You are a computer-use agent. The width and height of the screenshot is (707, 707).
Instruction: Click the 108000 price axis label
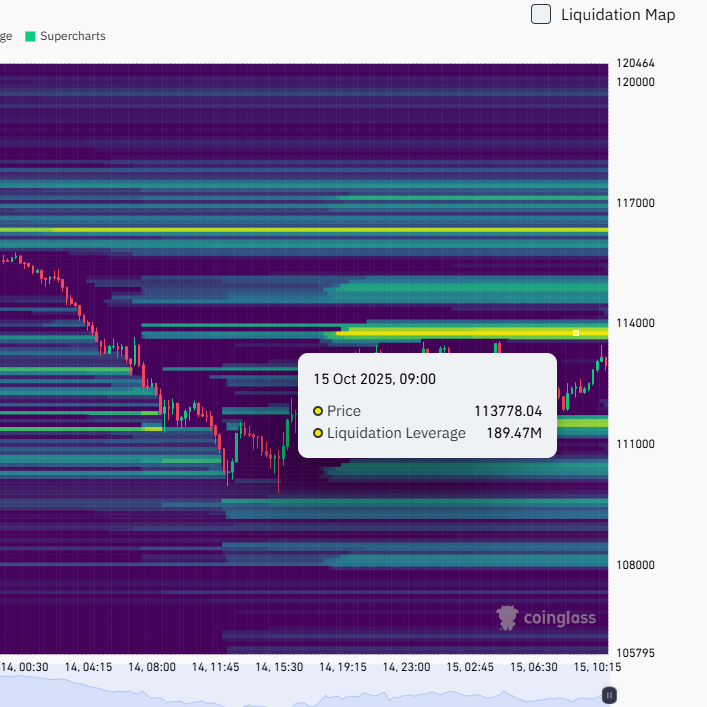(635, 565)
